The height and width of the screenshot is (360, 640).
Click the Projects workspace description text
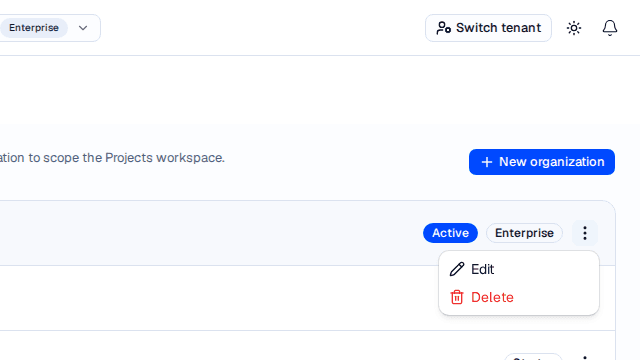112,158
